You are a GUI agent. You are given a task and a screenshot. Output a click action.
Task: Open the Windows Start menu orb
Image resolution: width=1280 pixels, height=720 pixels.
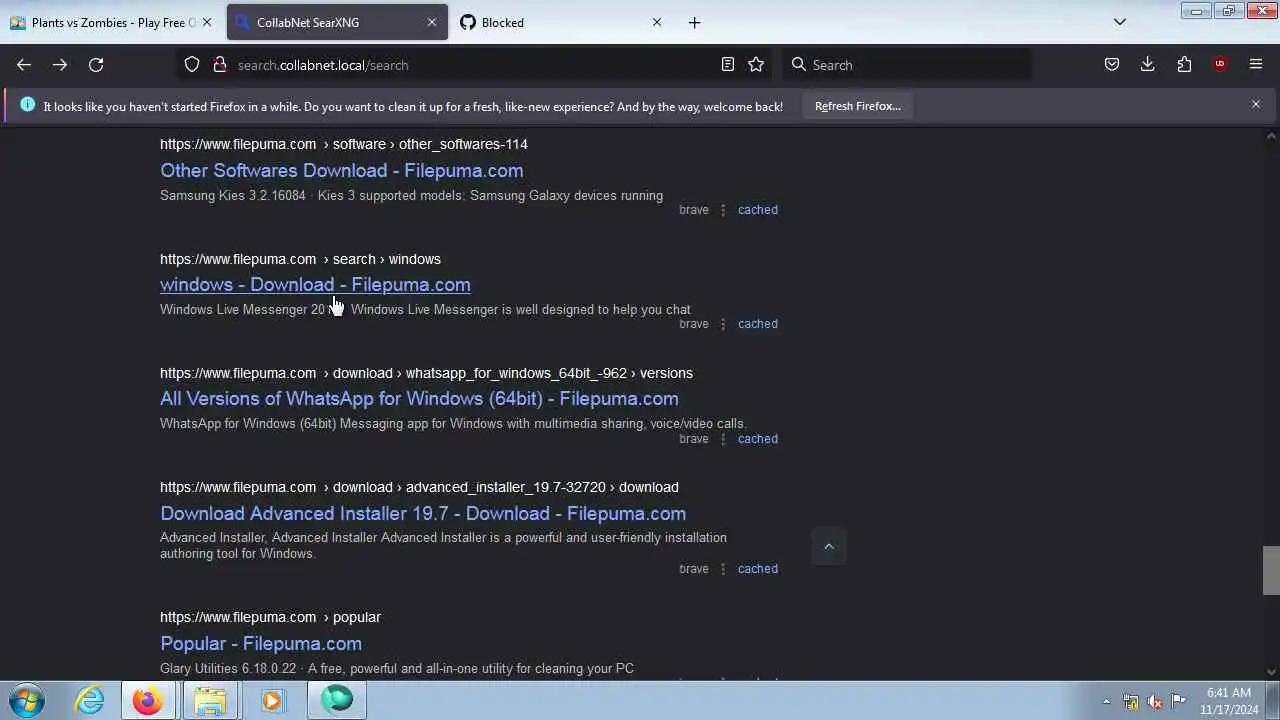(x=27, y=700)
